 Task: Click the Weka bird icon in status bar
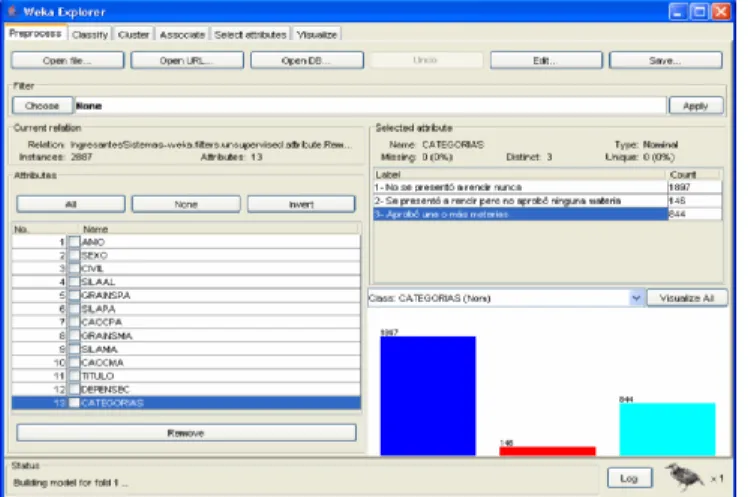[x=686, y=476]
